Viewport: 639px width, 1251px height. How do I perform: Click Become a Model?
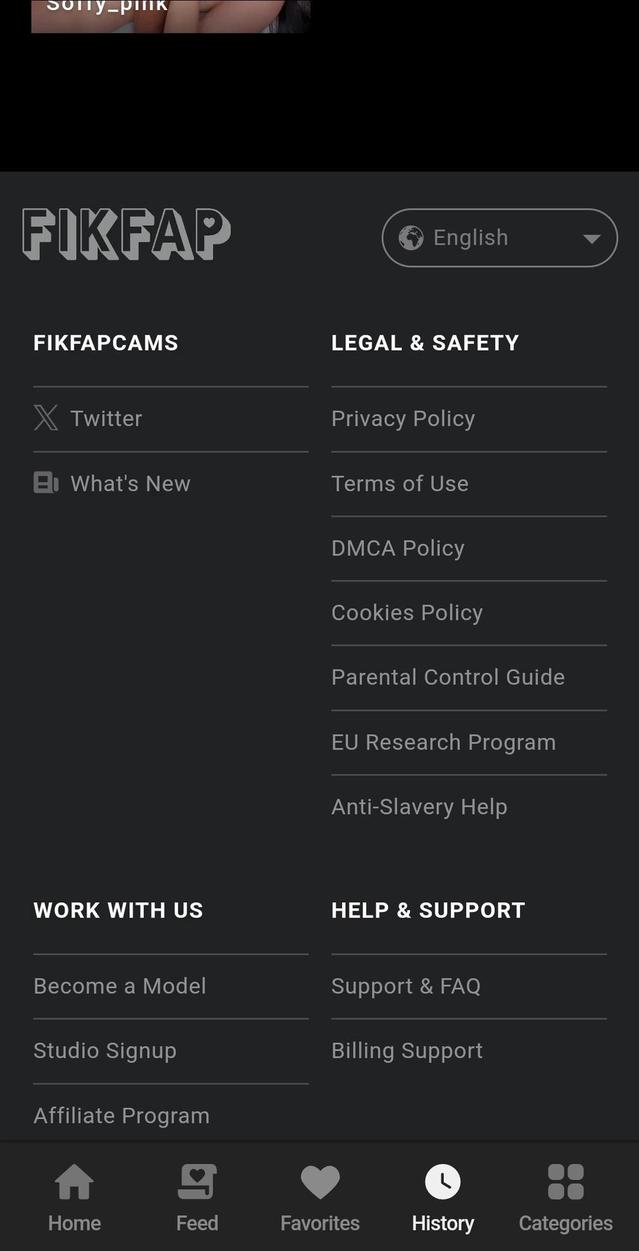pyautogui.click(x=119, y=986)
